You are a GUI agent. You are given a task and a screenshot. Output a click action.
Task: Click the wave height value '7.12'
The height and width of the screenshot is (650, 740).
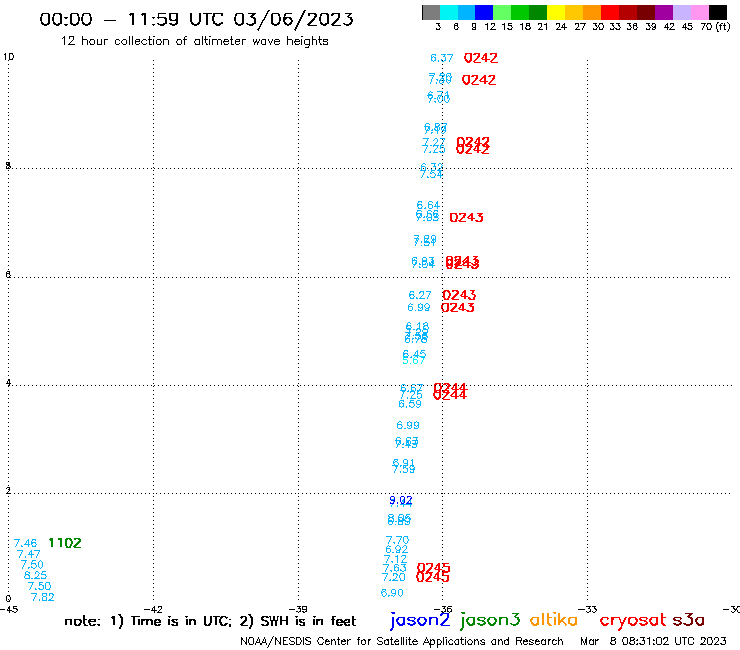(395, 559)
